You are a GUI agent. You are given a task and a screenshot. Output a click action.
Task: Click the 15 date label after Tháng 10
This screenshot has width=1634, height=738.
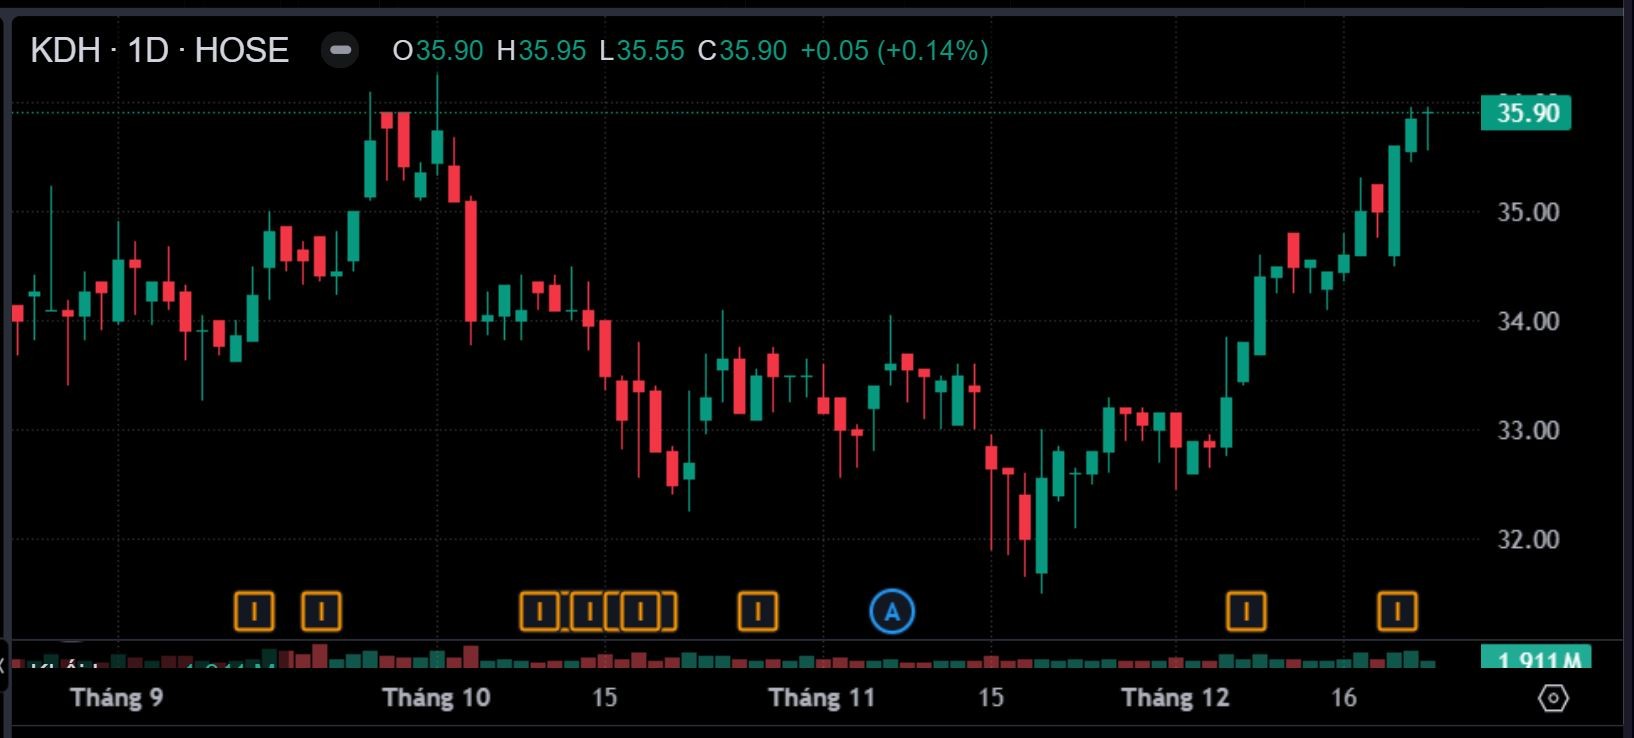604,697
